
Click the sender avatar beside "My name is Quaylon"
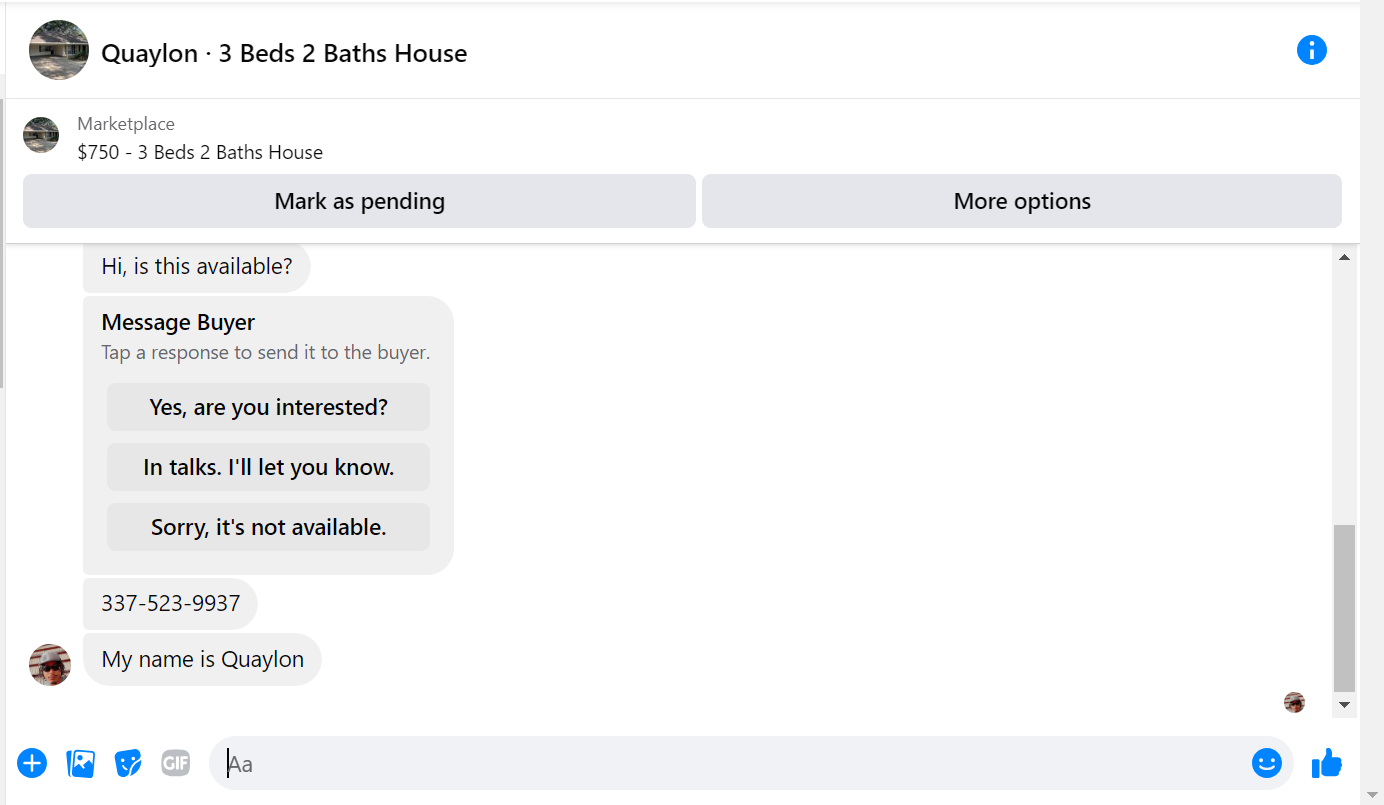tap(50, 665)
